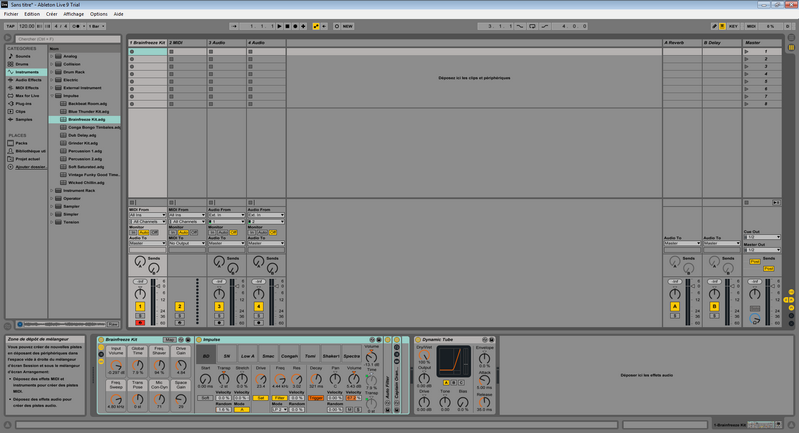This screenshot has height=433, width=799.
Task: Open the Affichage menu
Action: (x=73, y=14)
